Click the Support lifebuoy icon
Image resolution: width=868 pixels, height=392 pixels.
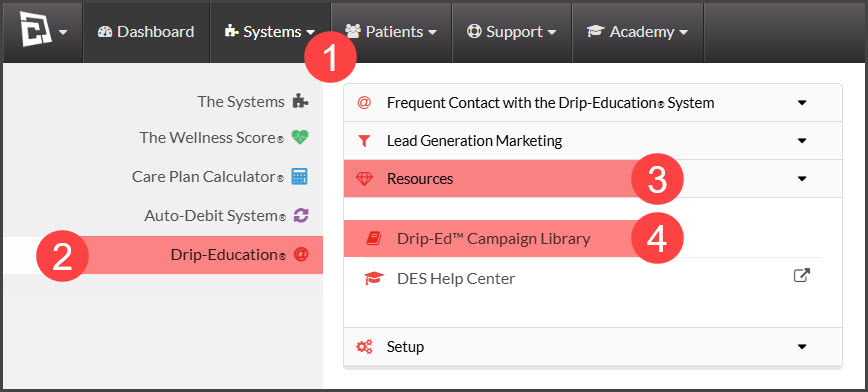(474, 32)
